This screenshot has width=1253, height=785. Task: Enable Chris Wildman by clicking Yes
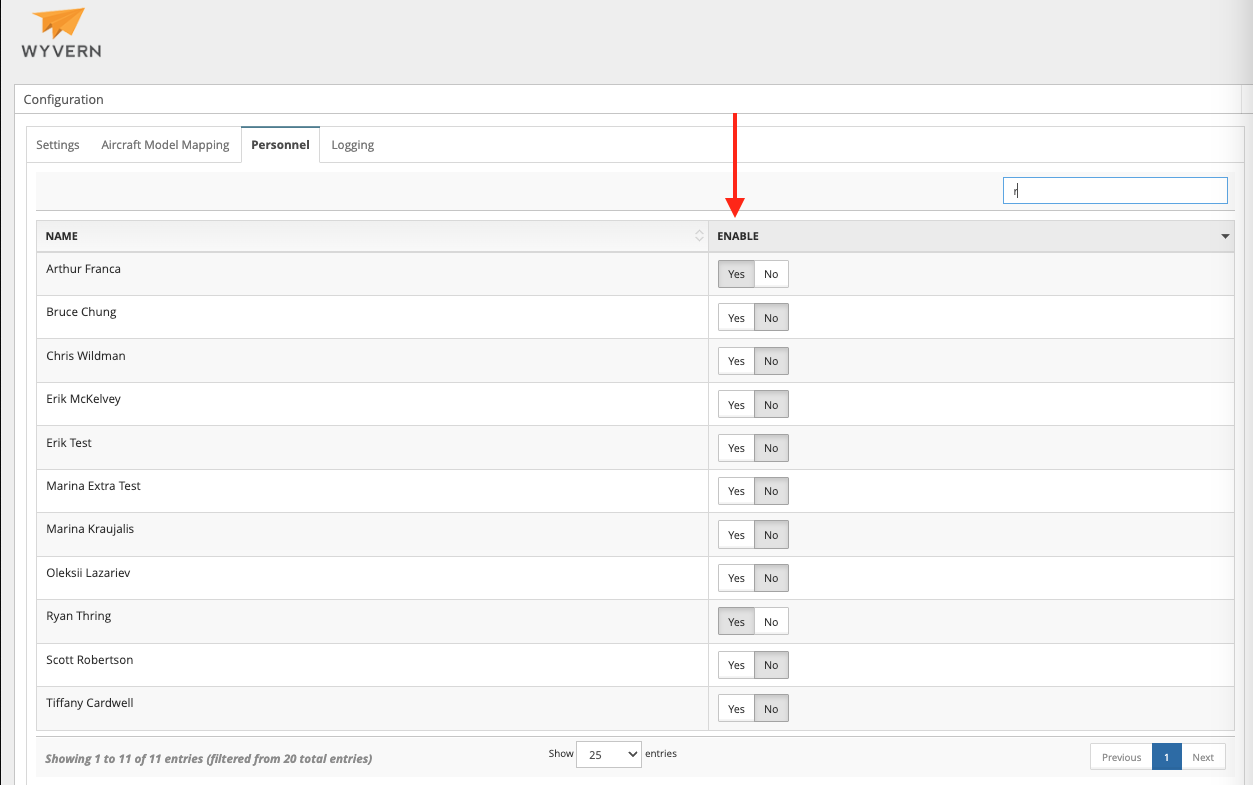point(736,361)
